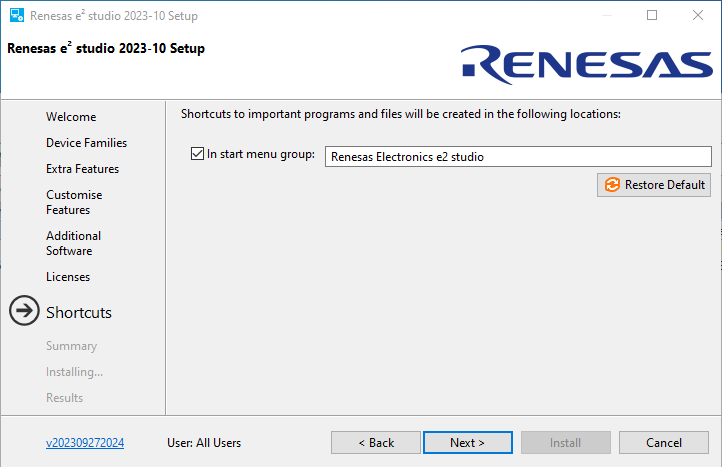The height and width of the screenshot is (467, 722).
Task: Click the Renesas logo in the header
Action: pyautogui.click(x=587, y=64)
